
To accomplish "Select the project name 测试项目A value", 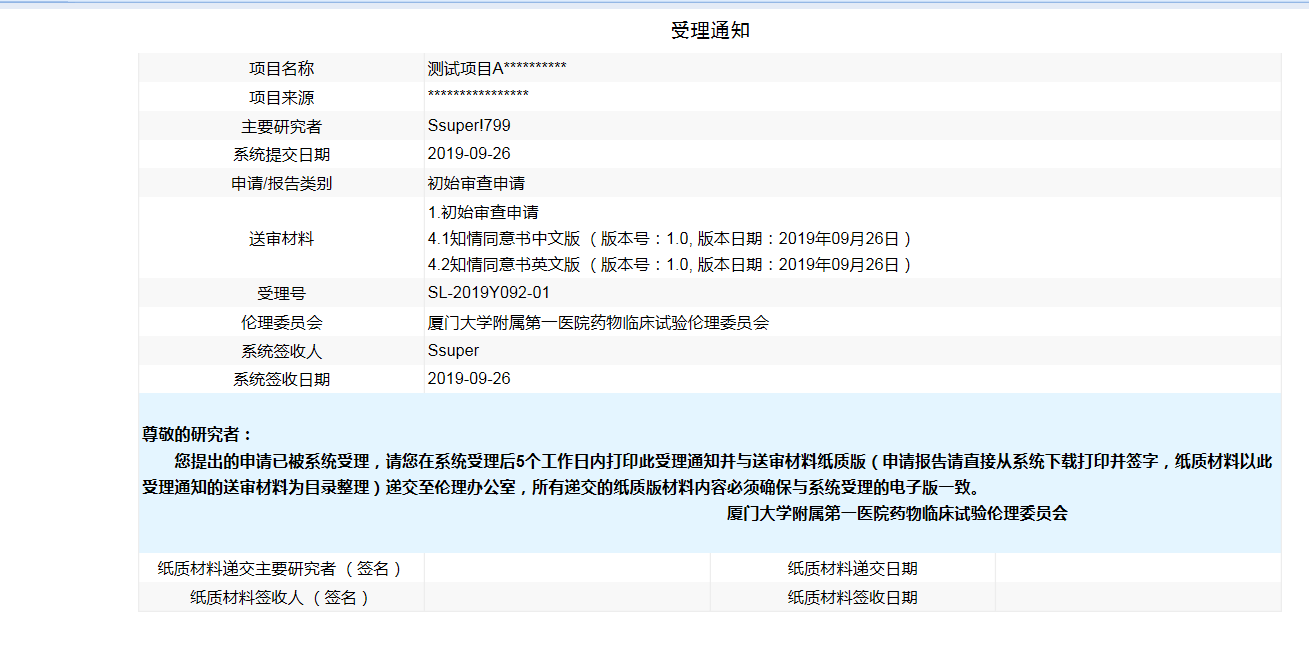I will (497, 68).
